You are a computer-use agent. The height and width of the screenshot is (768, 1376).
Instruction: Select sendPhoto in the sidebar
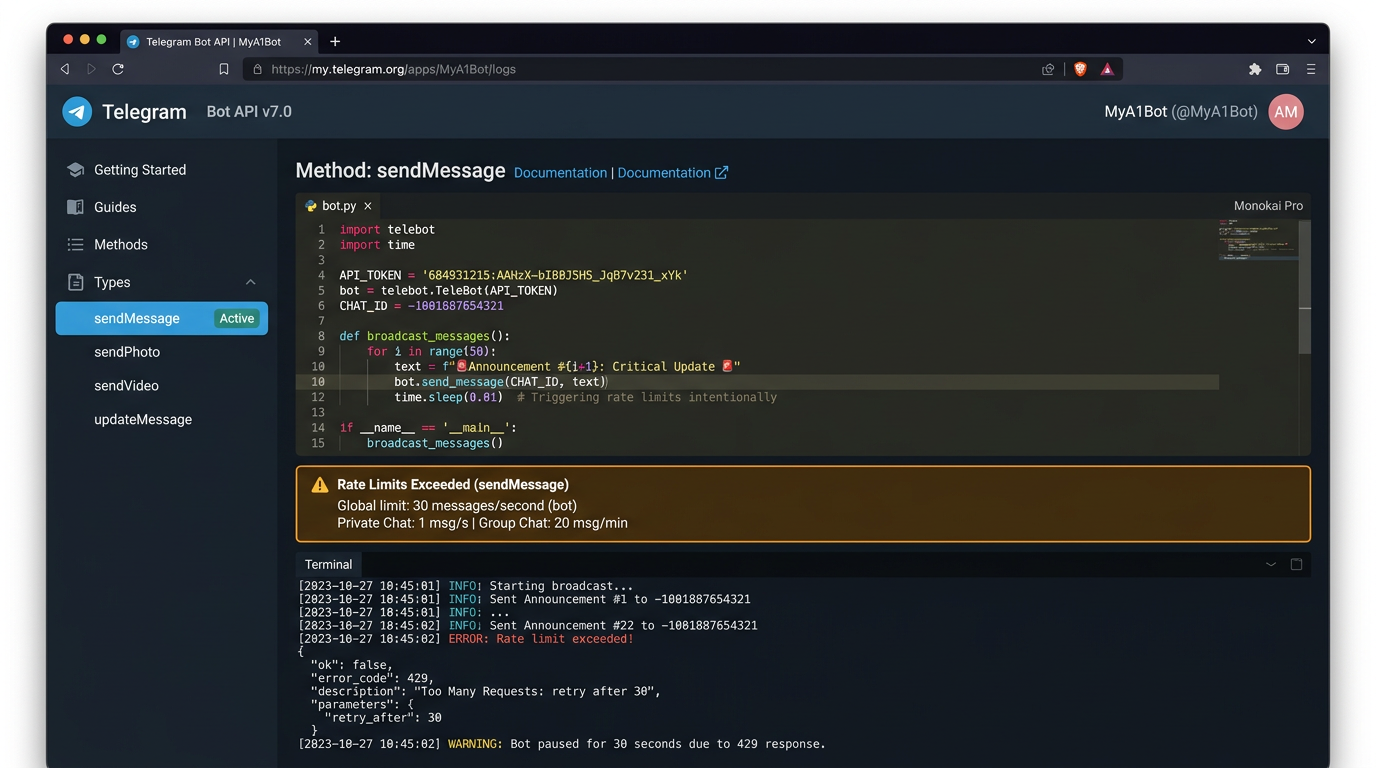pos(127,352)
